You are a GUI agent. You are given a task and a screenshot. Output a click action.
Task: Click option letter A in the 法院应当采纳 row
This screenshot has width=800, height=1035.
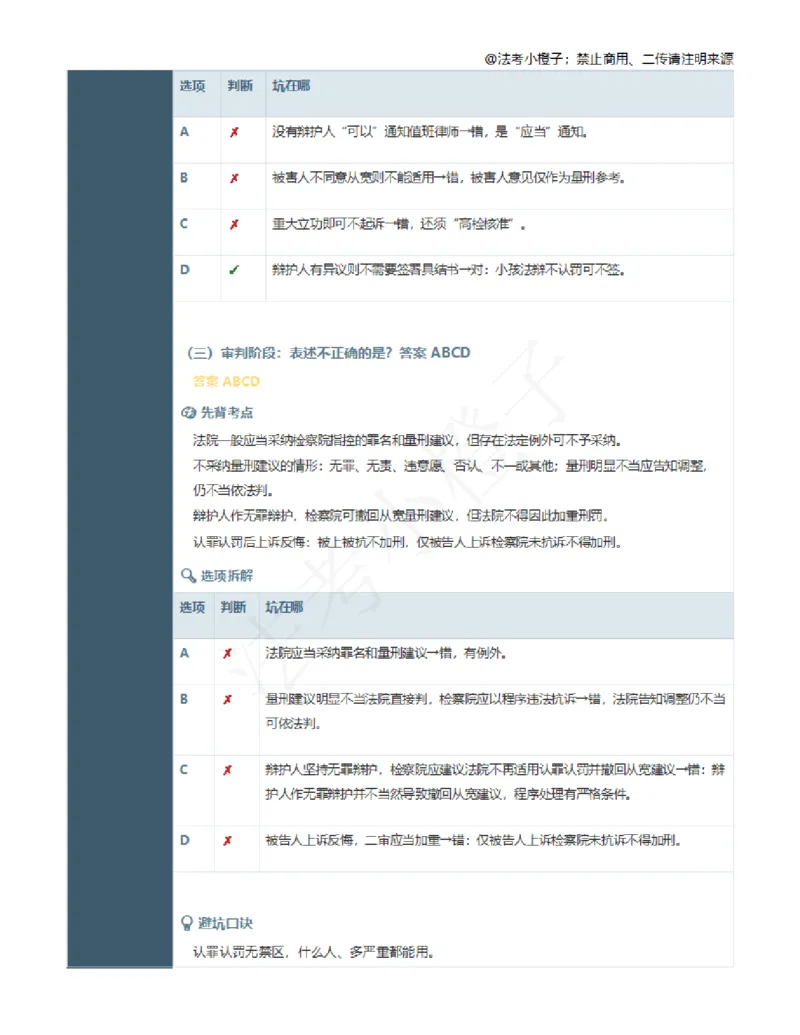pyautogui.click(x=184, y=653)
